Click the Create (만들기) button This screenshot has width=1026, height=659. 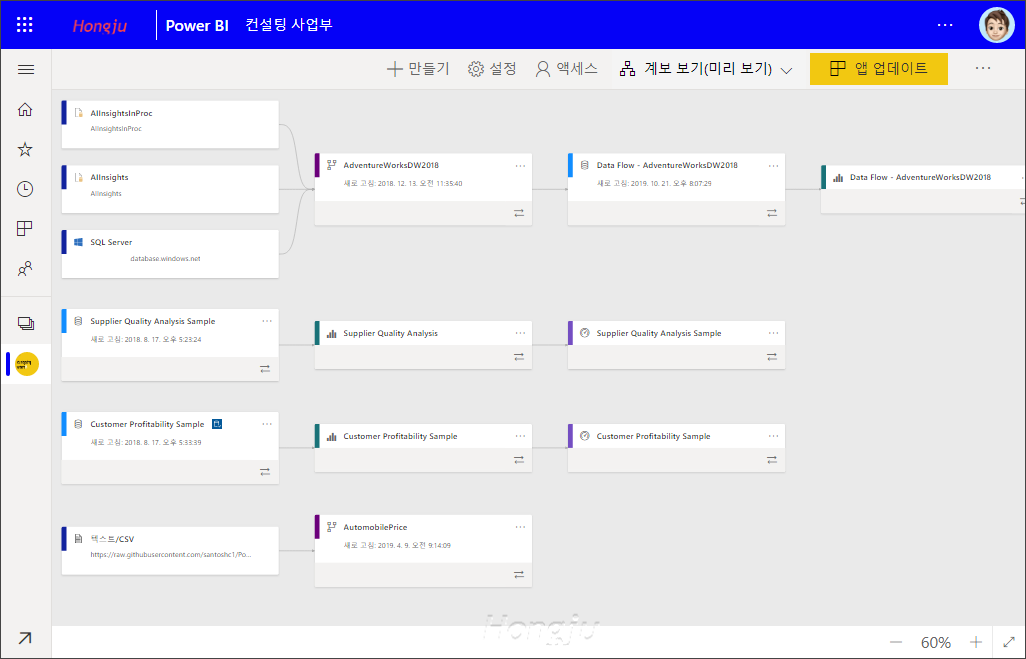[x=418, y=69]
